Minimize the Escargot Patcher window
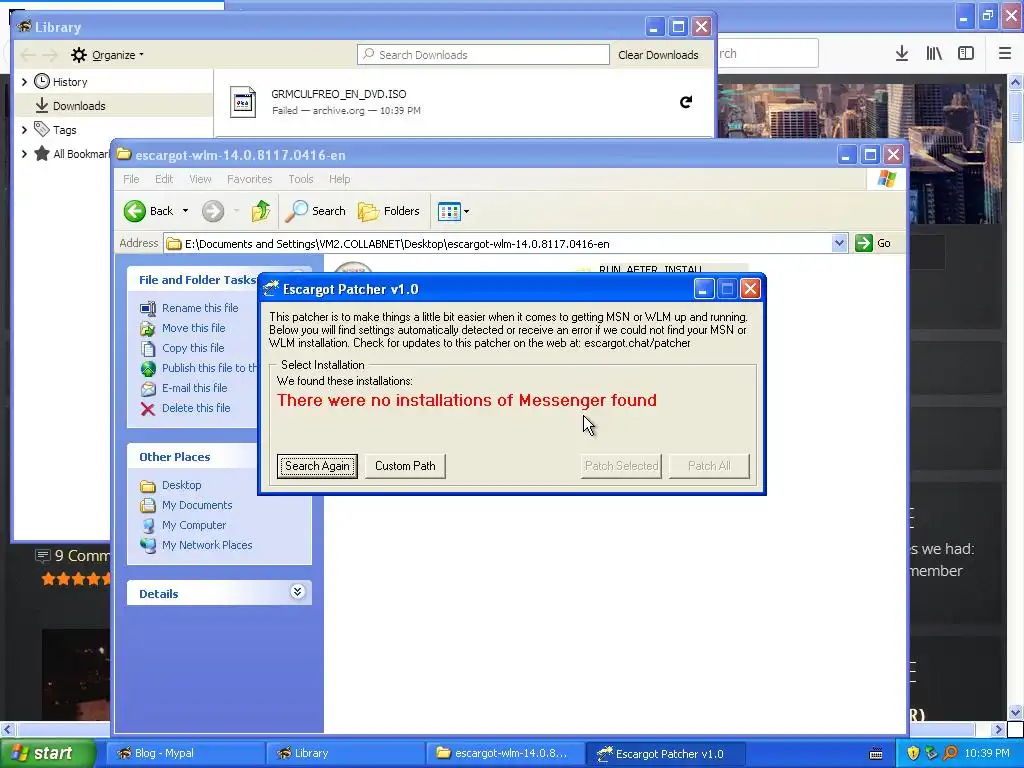This screenshot has width=1024, height=768. pos(703,289)
